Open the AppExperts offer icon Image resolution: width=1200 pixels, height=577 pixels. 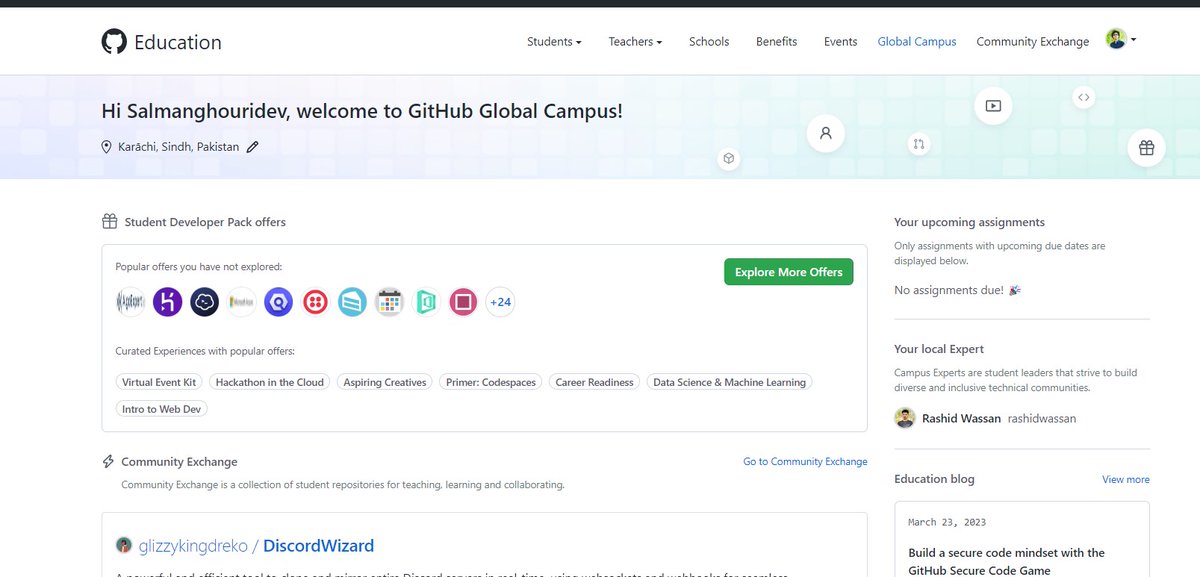[x=130, y=302]
